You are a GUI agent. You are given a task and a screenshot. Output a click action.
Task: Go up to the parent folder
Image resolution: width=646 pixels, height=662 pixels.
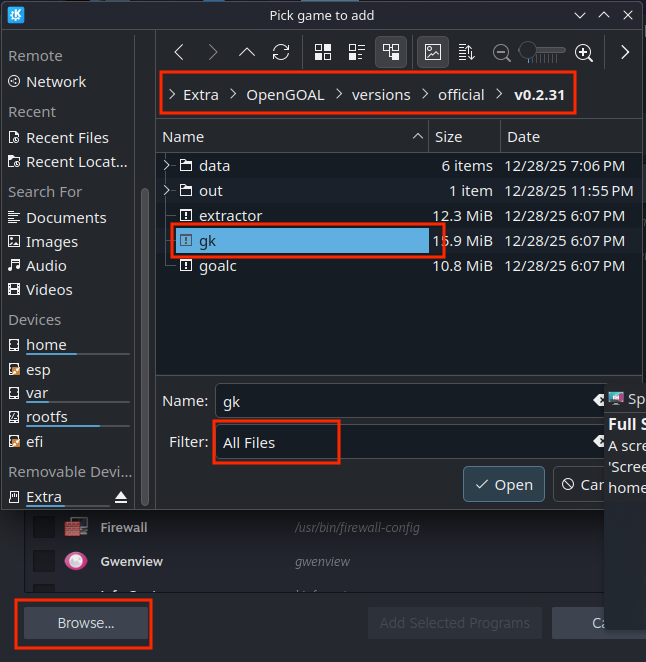(x=247, y=52)
